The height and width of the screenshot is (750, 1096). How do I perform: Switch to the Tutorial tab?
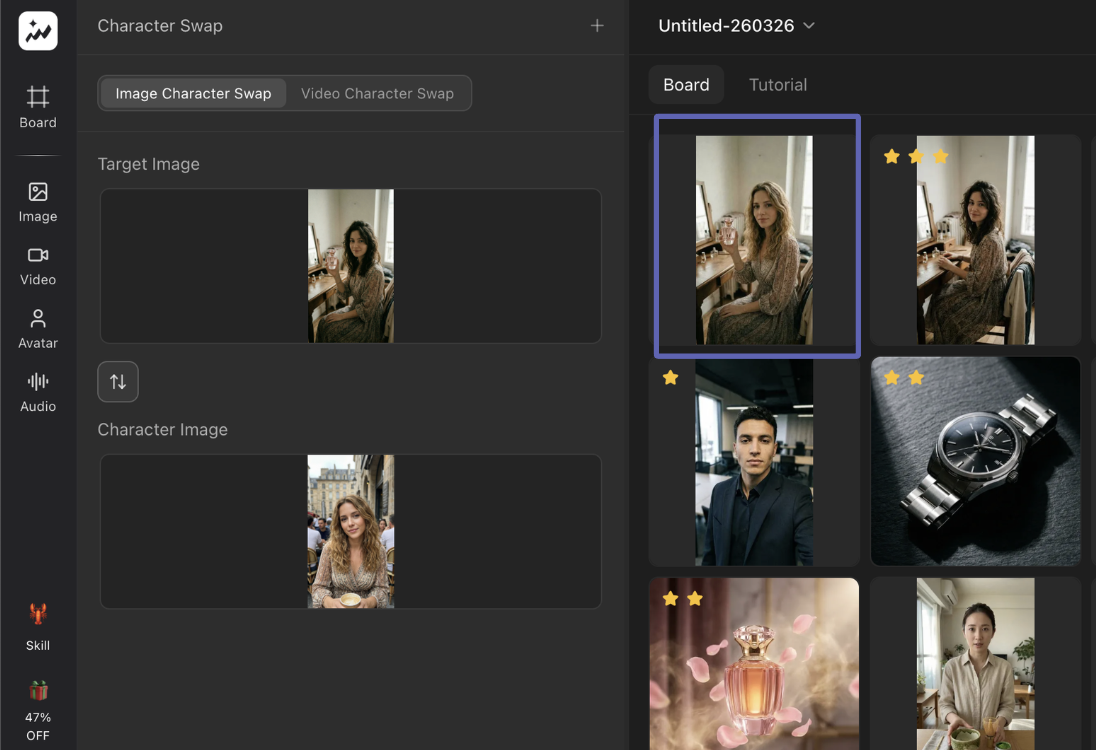[x=777, y=85]
